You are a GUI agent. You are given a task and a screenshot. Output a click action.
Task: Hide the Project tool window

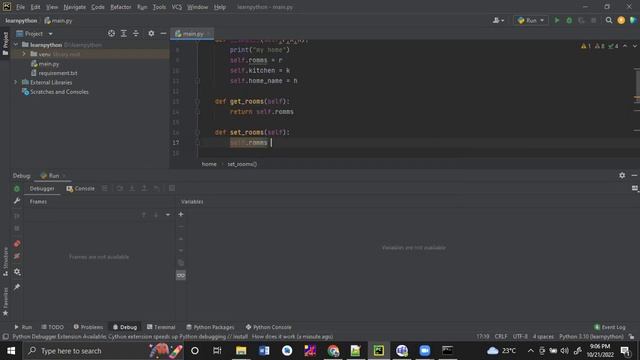pyautogui.click(x=163, y=33)
